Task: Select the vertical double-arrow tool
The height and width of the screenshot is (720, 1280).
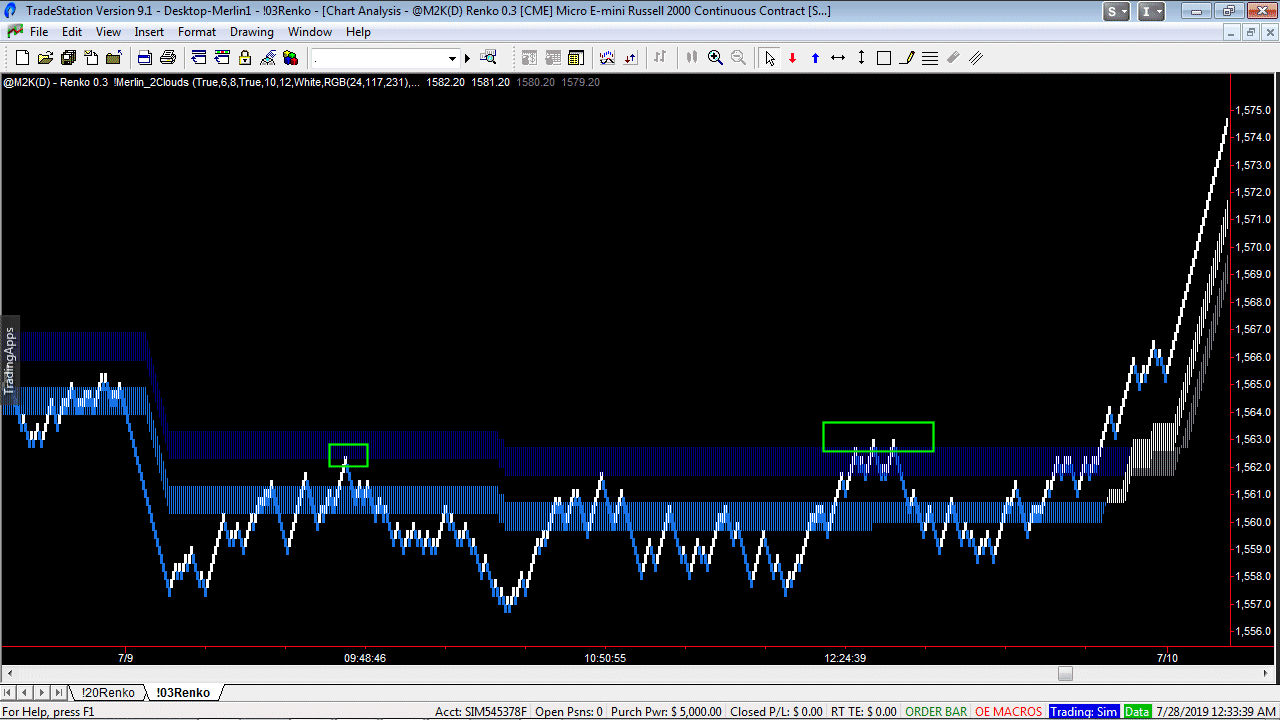Action: click(861, 58)
